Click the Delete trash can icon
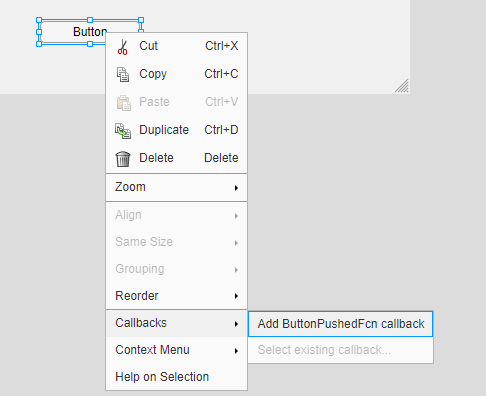Viewport: 486px width, 396px height. pos(123,159)
